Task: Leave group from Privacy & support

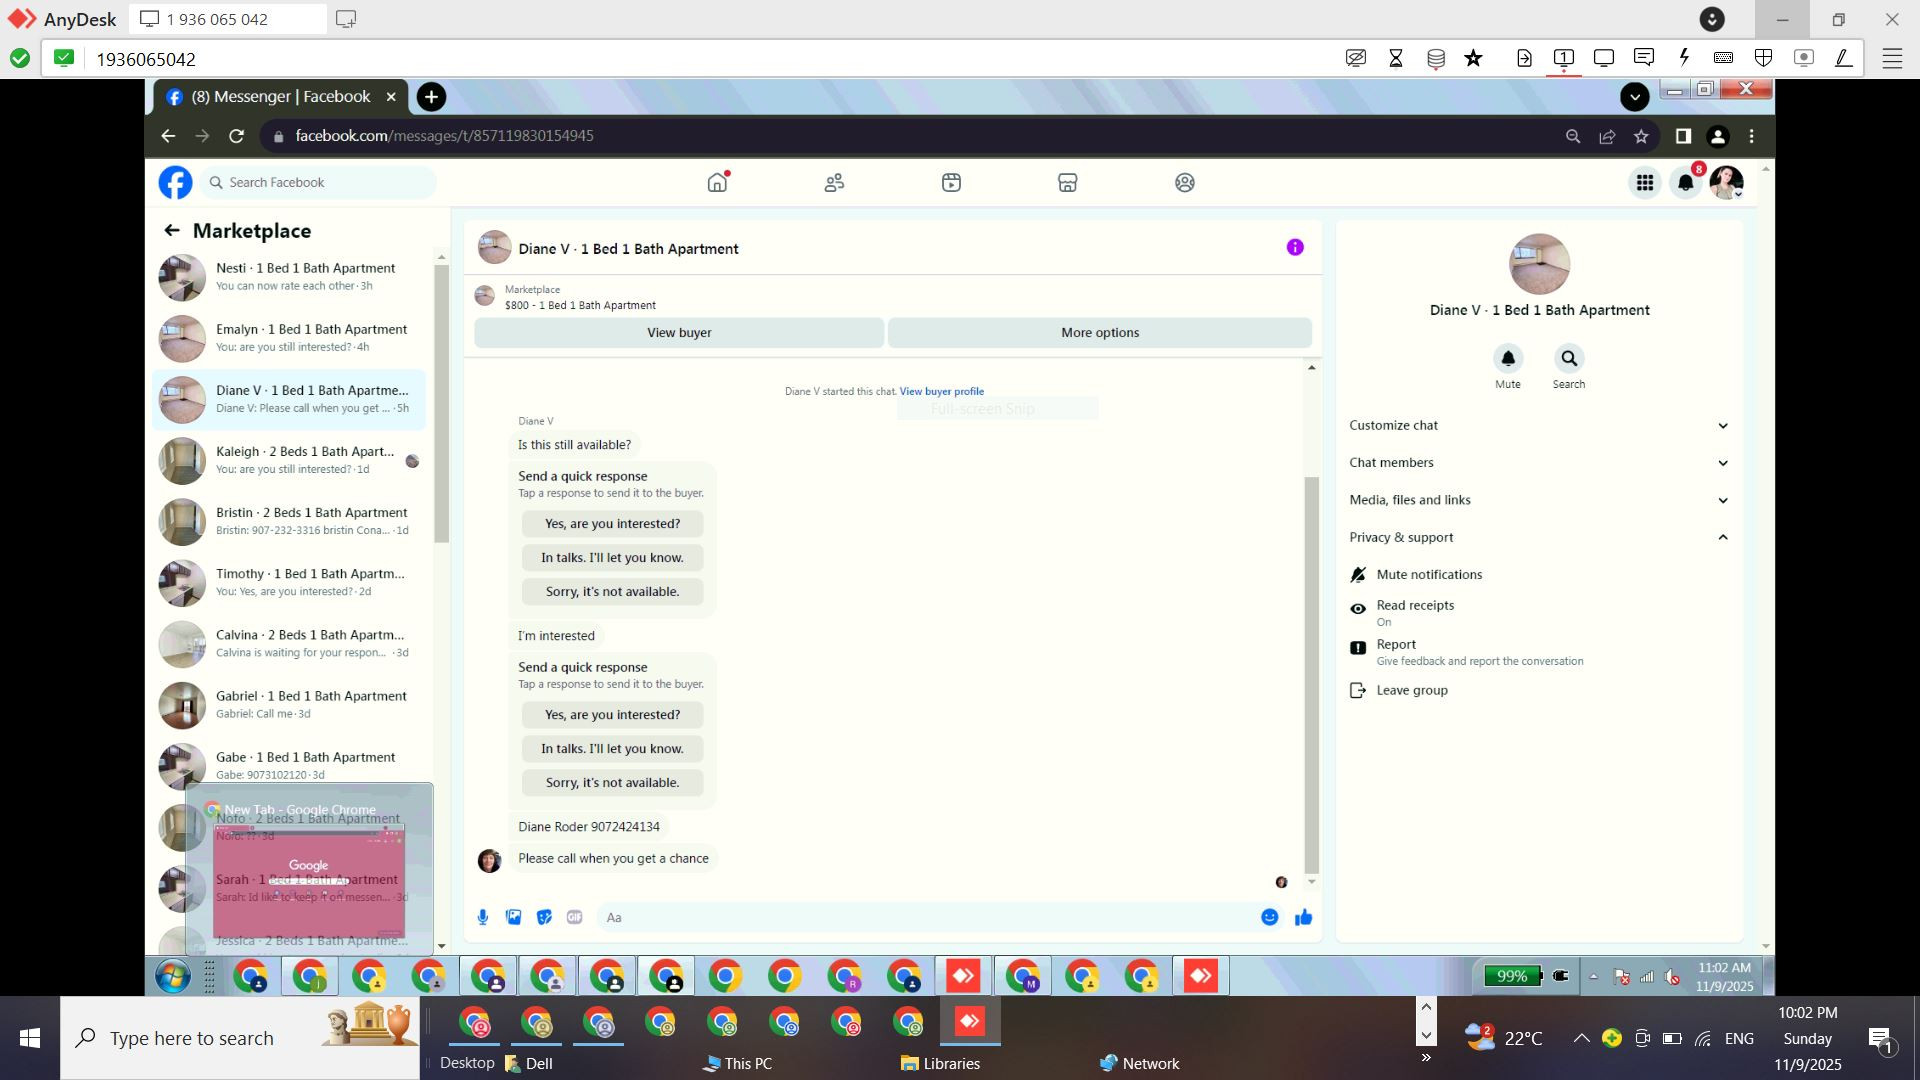Action: 1399,690
